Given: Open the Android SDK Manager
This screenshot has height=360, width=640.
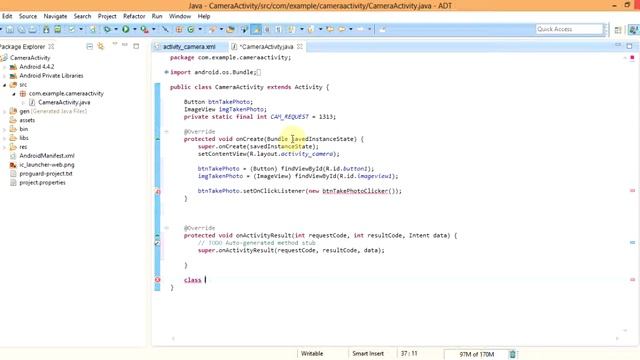Looking at the screenshot, I should tap(46, 29).
